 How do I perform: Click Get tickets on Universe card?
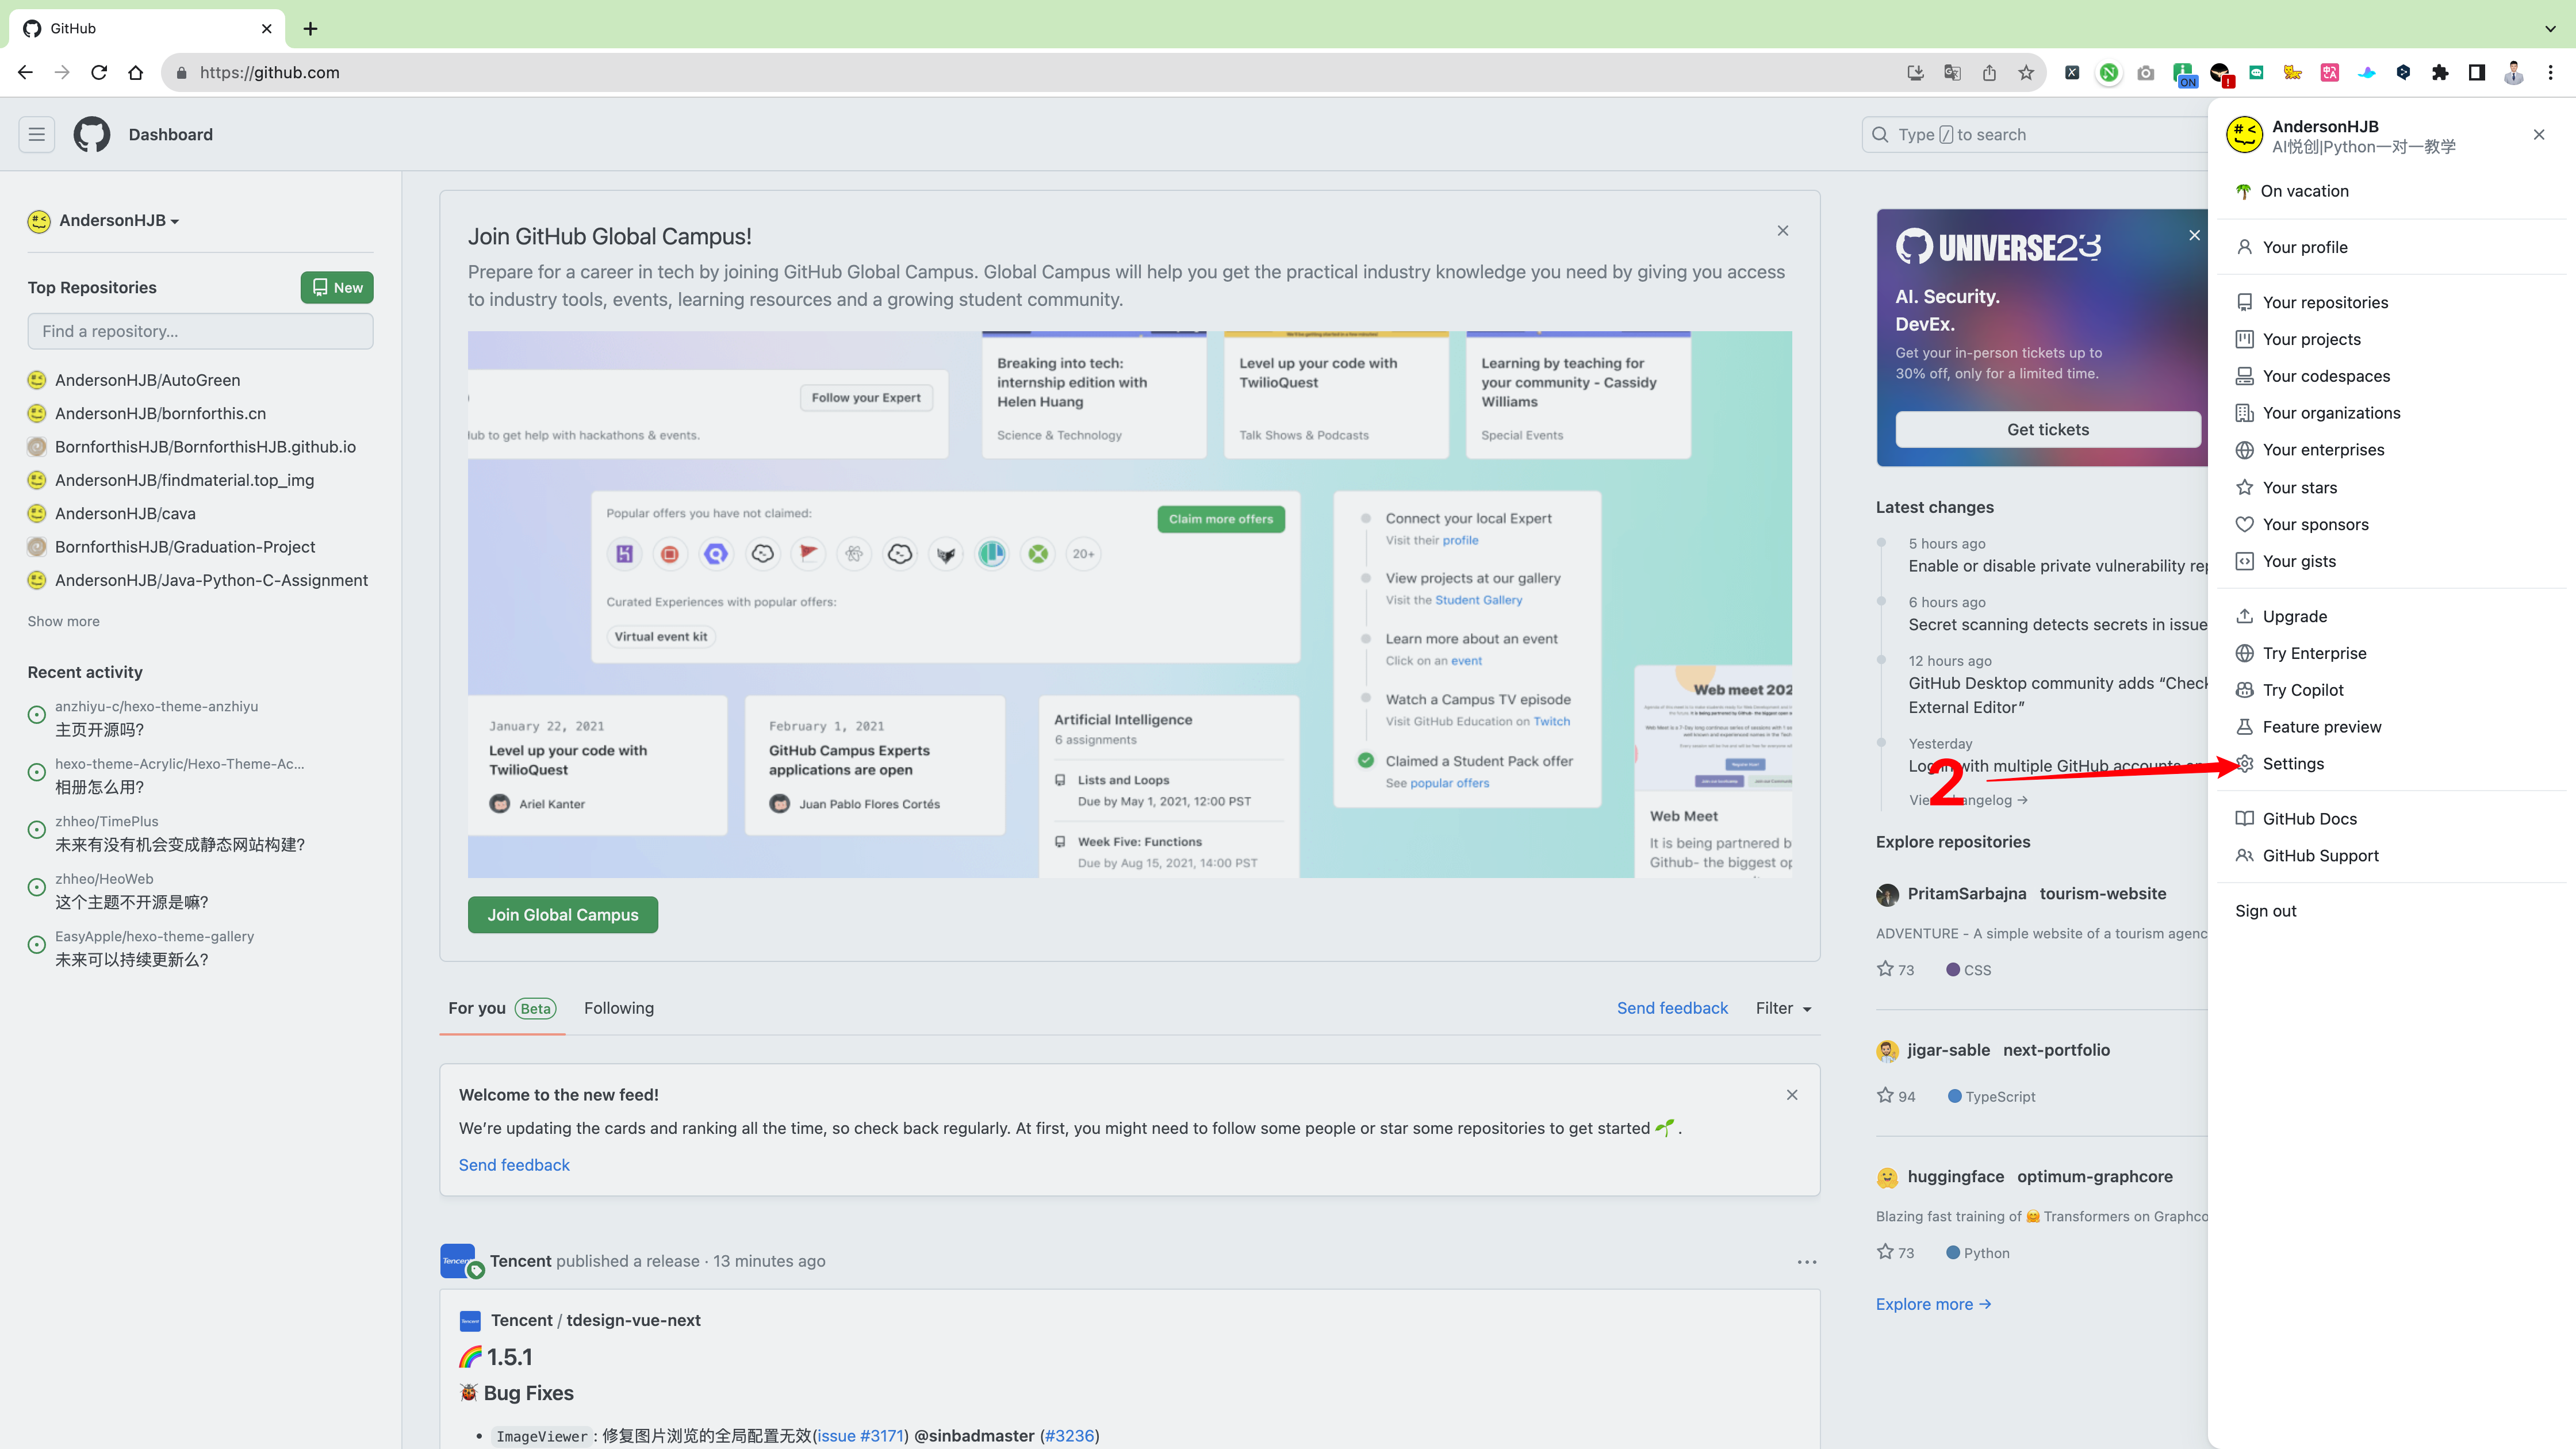click(x=2048, y=429)
